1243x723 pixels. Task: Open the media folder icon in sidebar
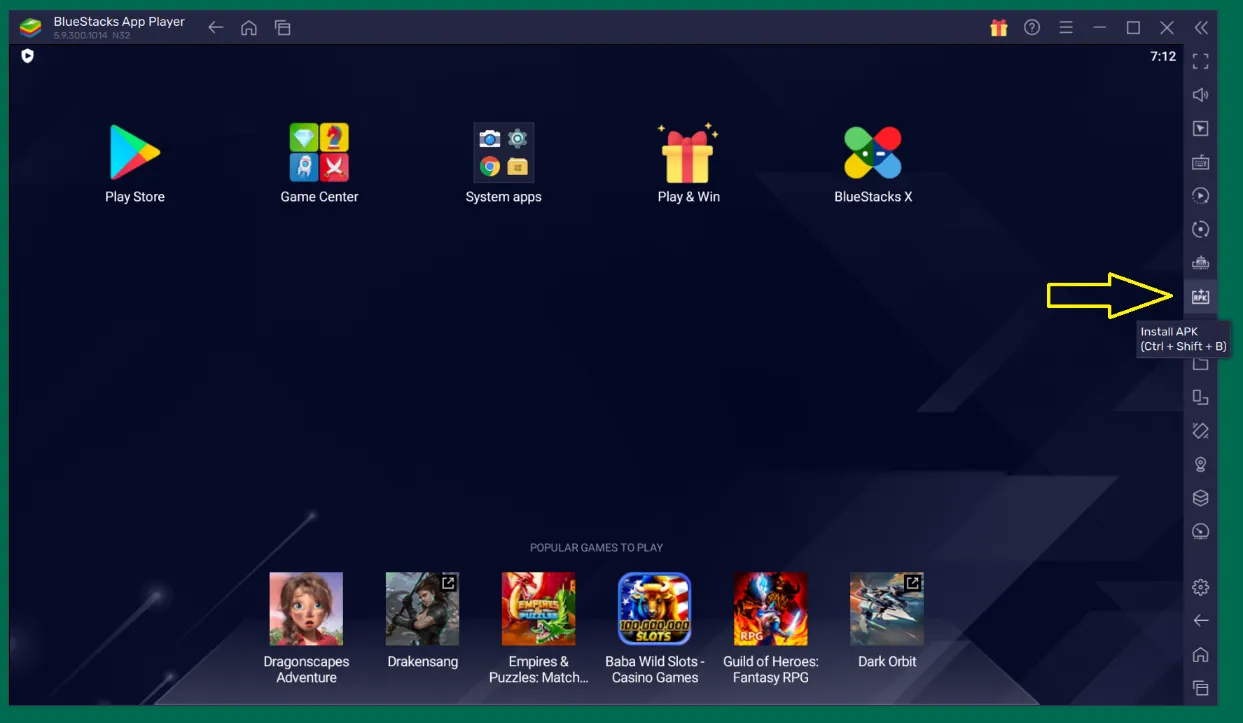(x=1201, y=364)
